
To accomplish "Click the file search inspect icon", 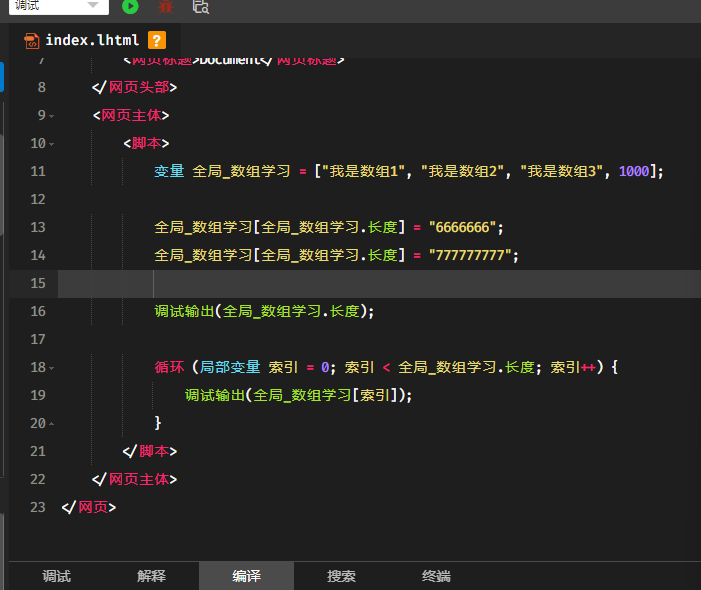I will coord(201,6).
